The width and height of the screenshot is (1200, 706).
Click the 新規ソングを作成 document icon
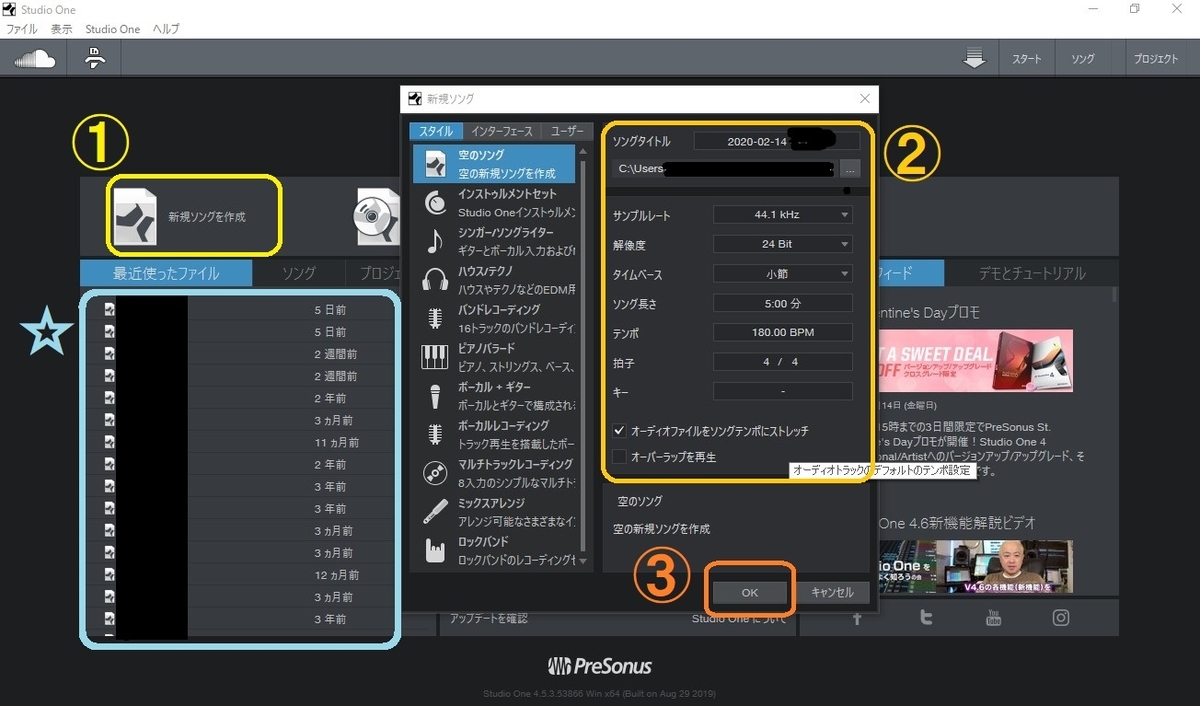(x=135, y=216)
